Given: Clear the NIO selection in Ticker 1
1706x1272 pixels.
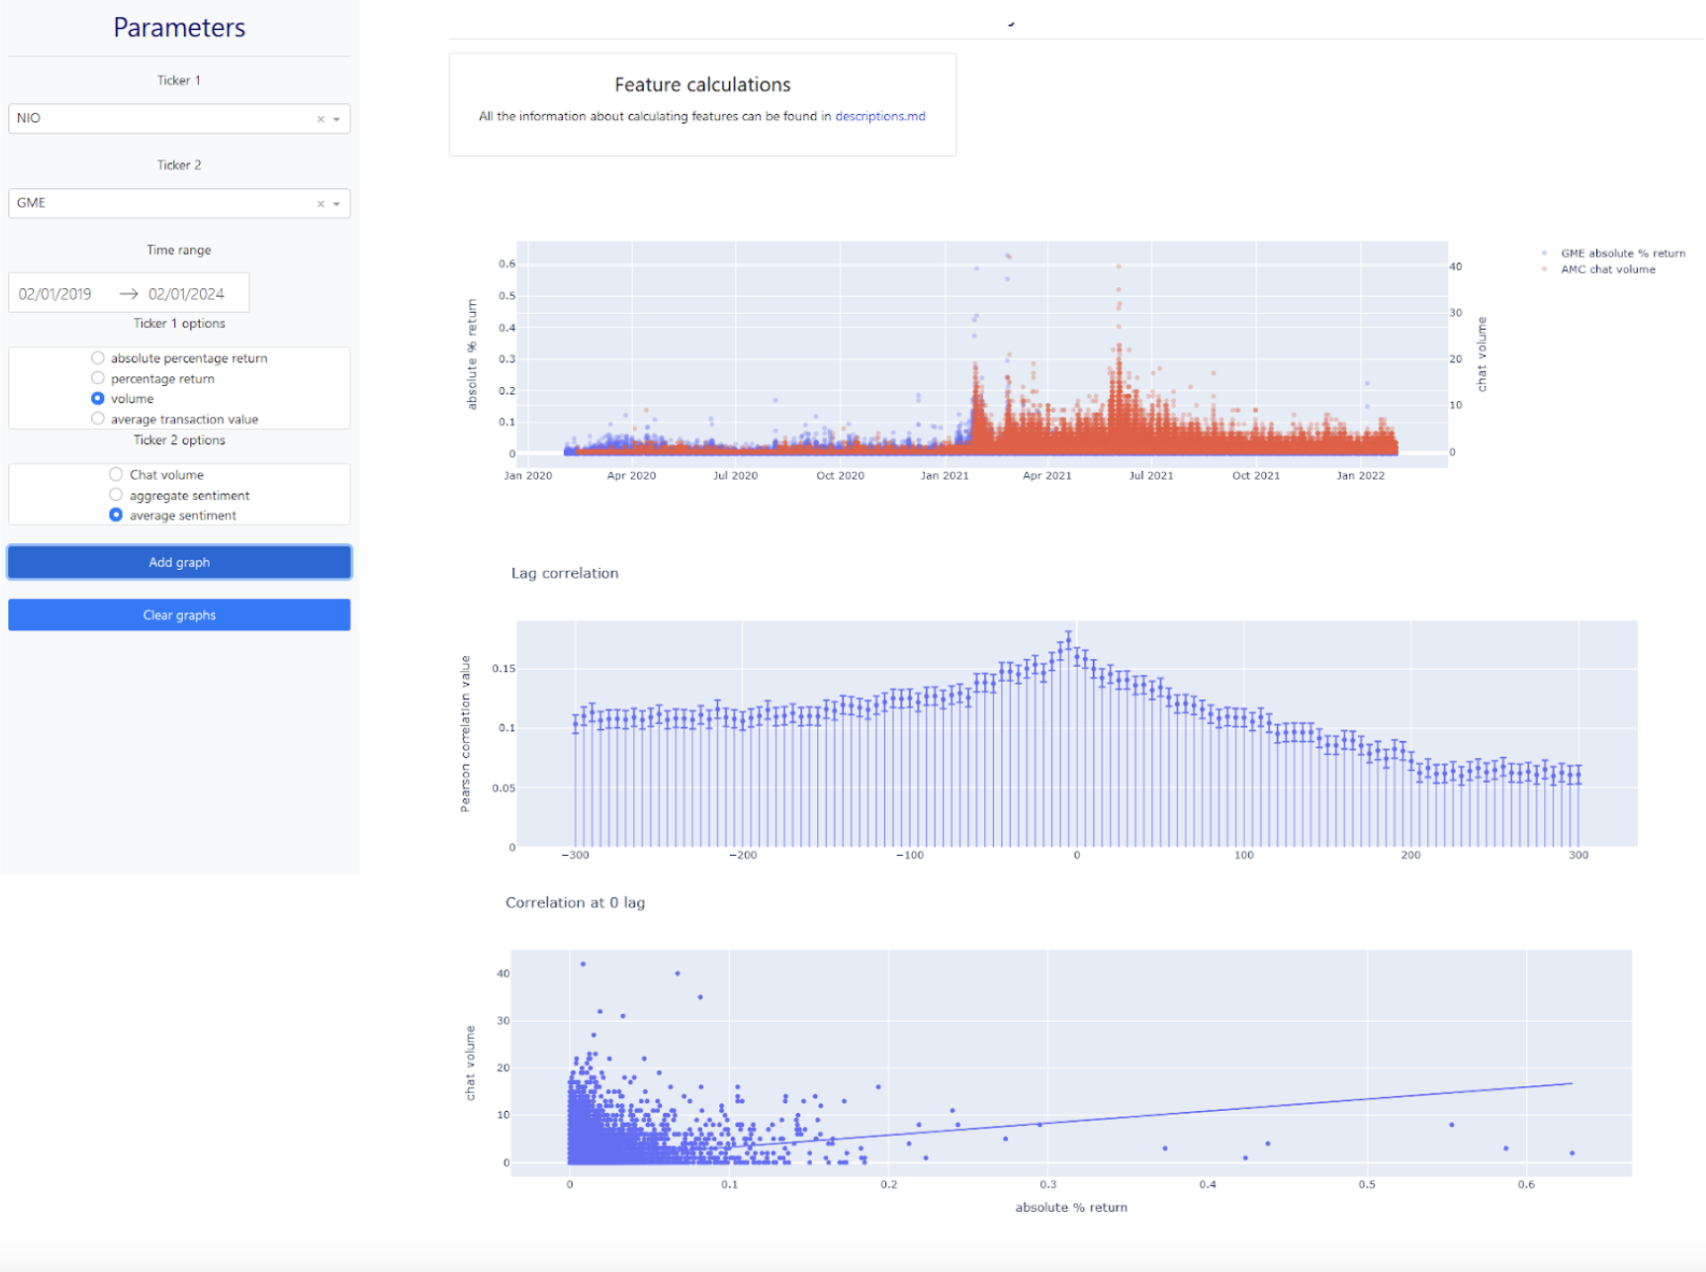Looking at the screenshot, I should point(320,119).
